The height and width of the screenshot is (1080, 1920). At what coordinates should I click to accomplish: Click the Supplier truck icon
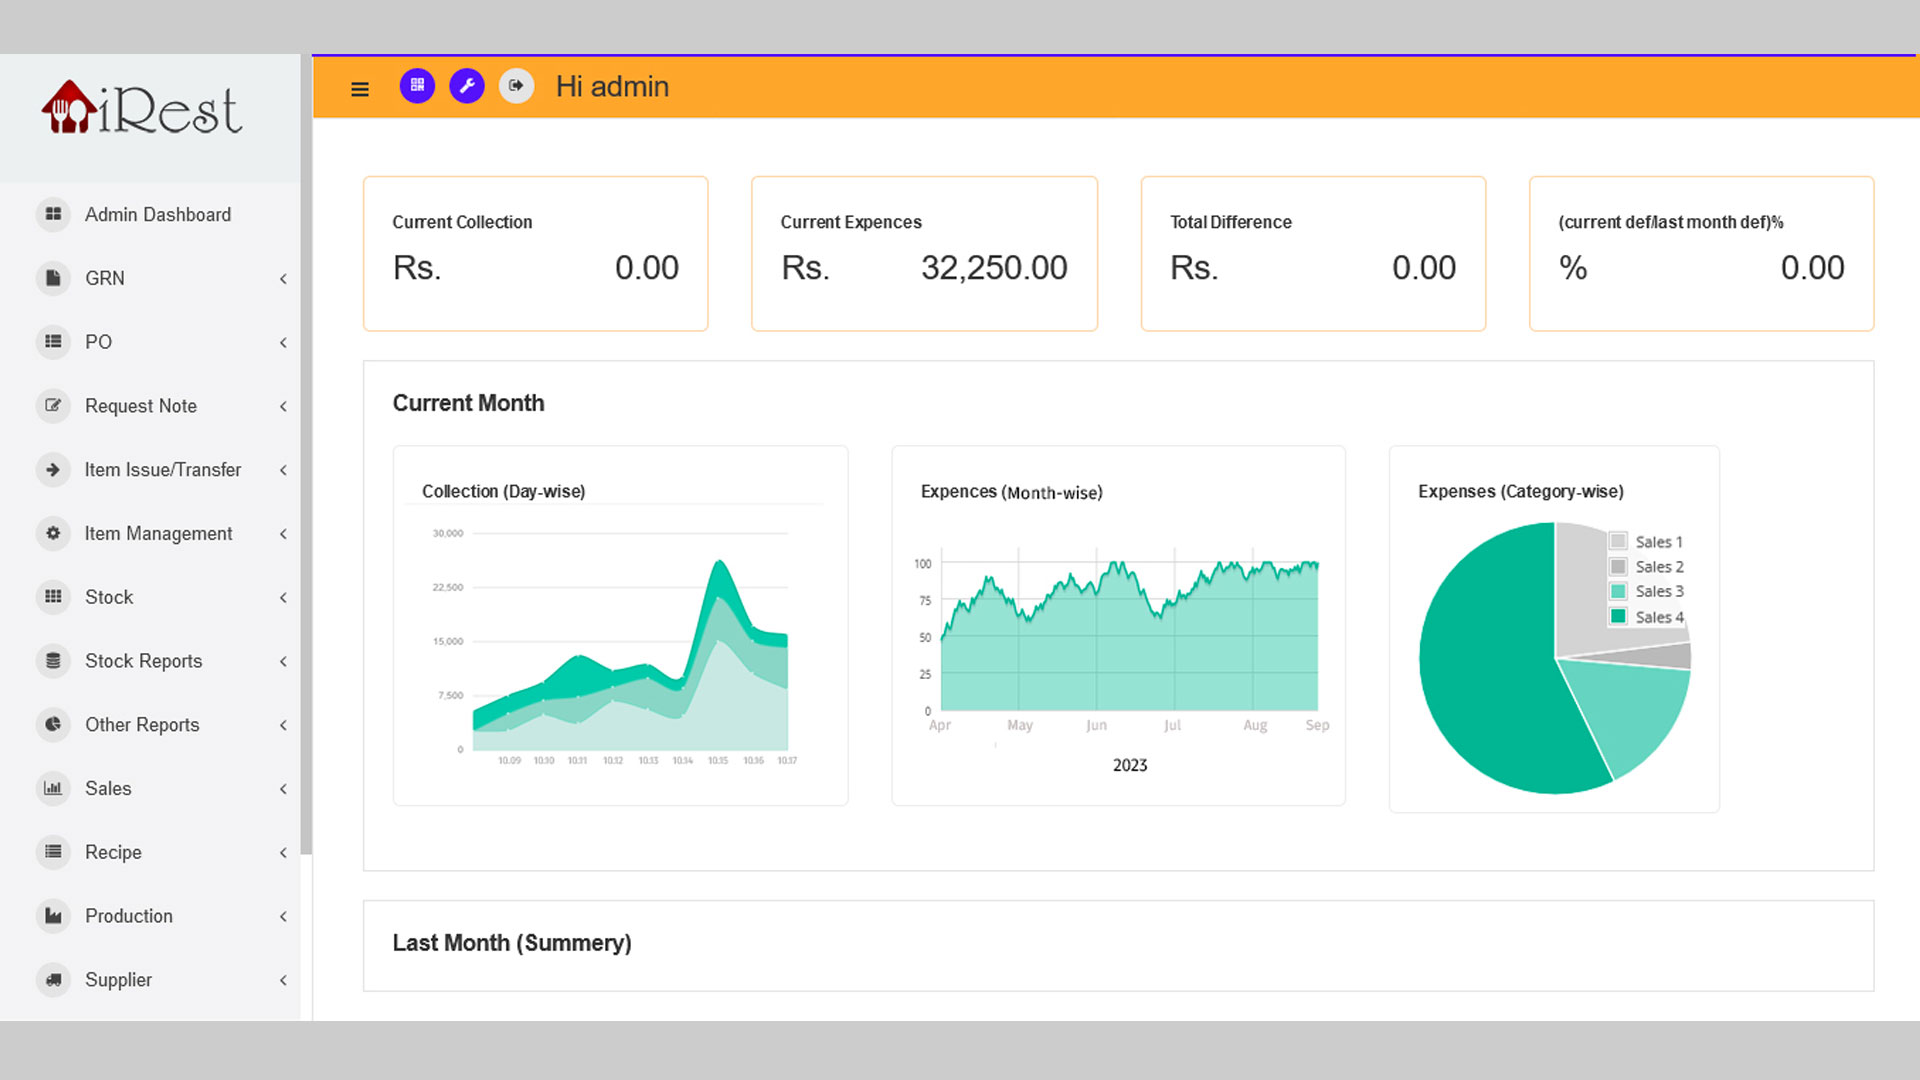click(x=53, y=980)
